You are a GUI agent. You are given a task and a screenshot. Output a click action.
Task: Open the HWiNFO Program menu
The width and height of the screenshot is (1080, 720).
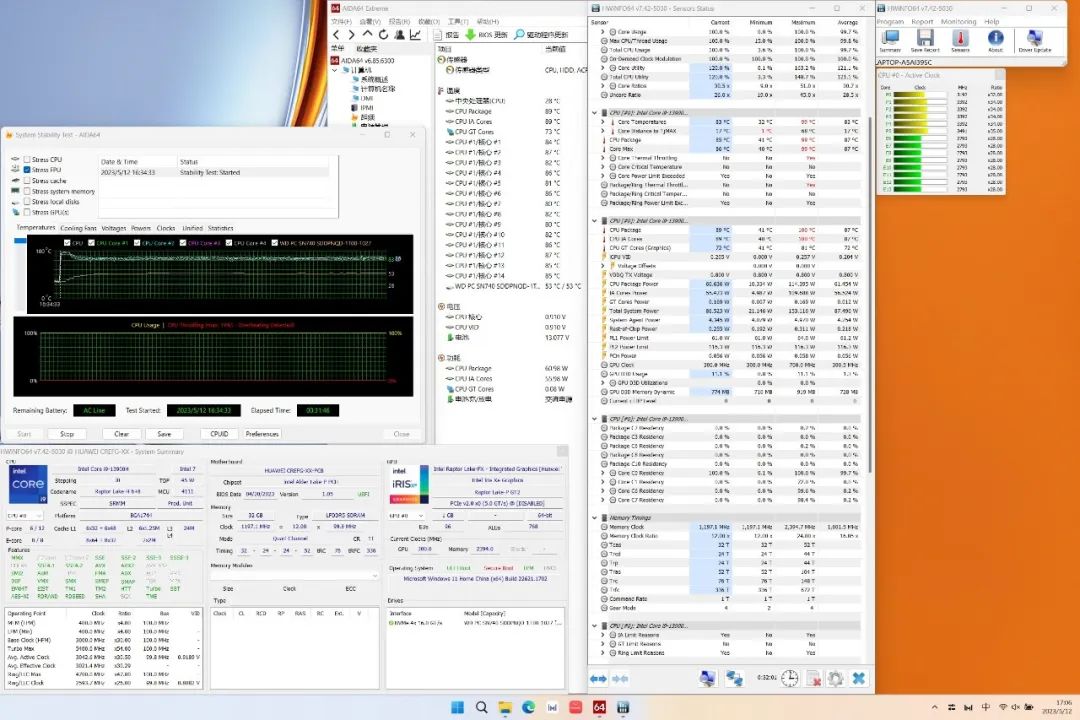[x=890, y=21]
